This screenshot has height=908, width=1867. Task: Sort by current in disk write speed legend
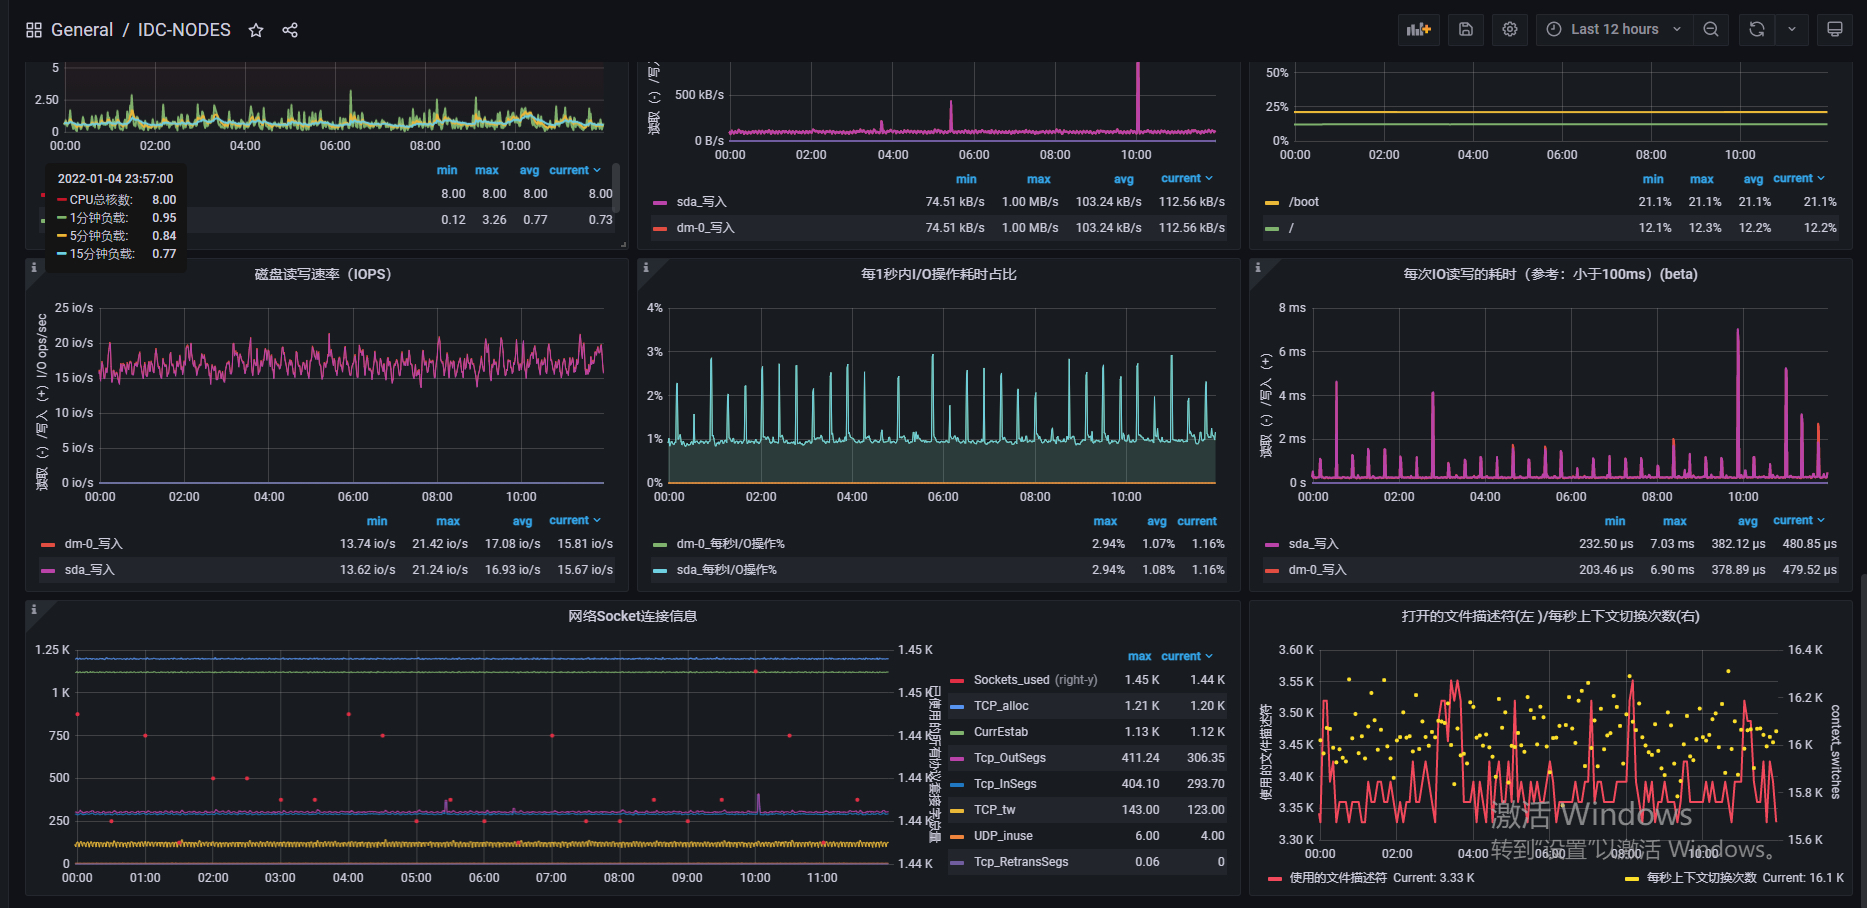pyautogui.click(x=1187, y=178)
